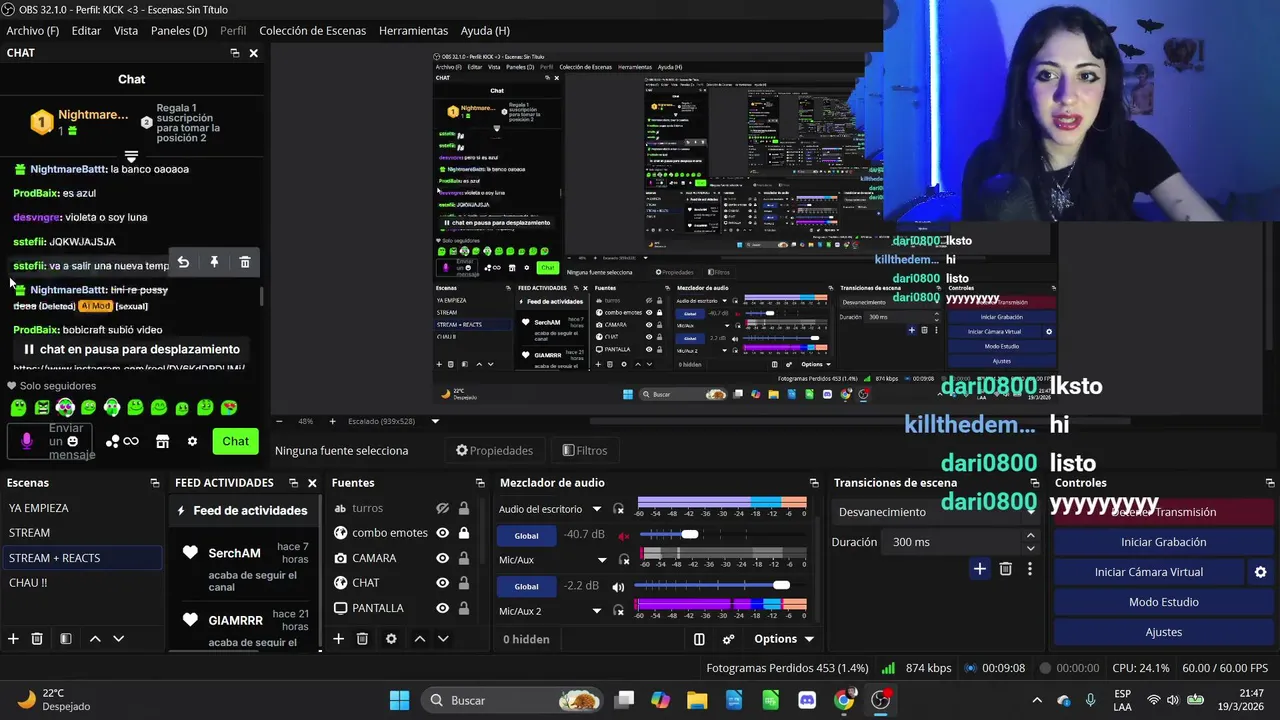Open the preview scaling dropdown Escalado
The height and width of the screenshot is (720, 1280).
tap(395, 421)
